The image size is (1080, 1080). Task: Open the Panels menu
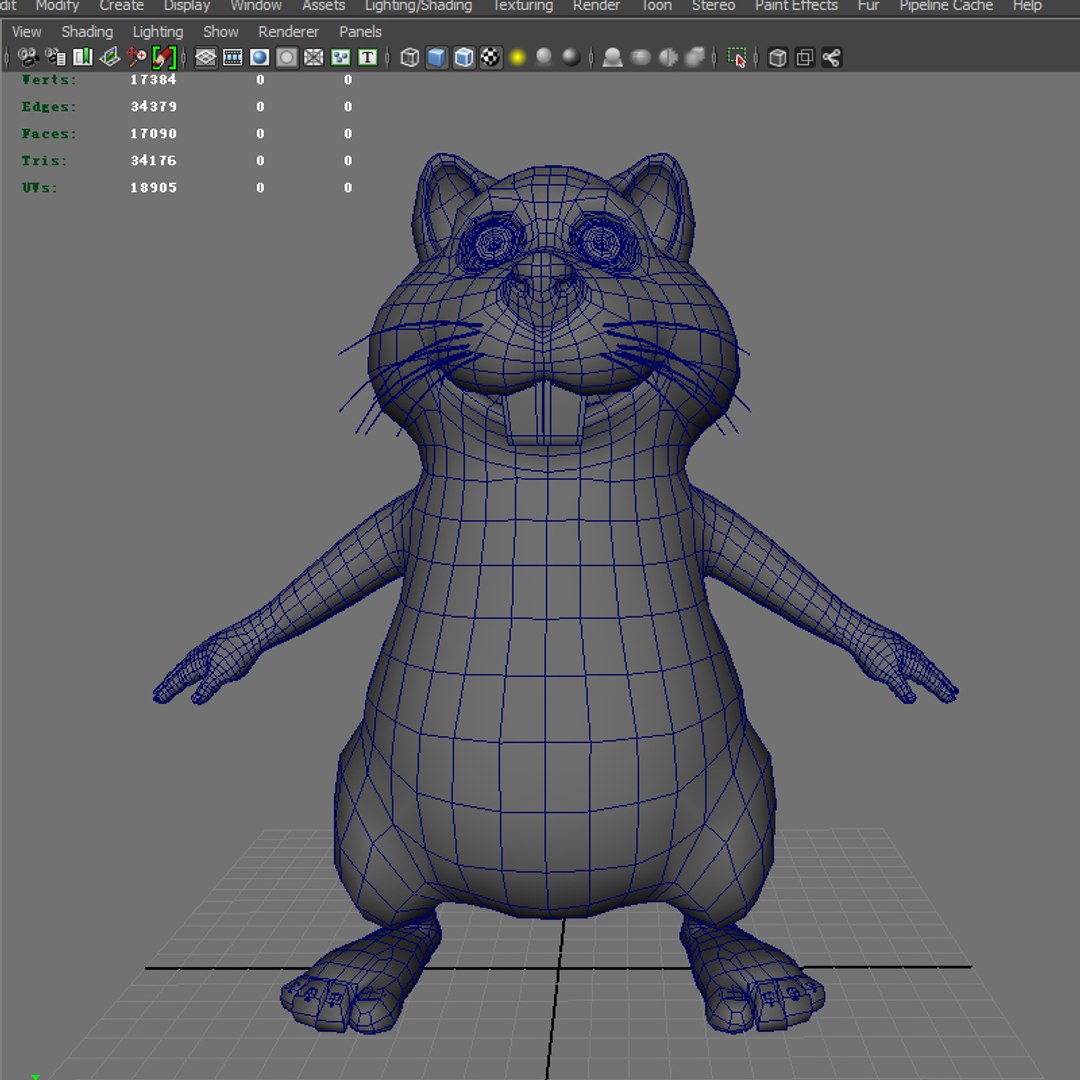pyautogui.click(x=360, y=32)
